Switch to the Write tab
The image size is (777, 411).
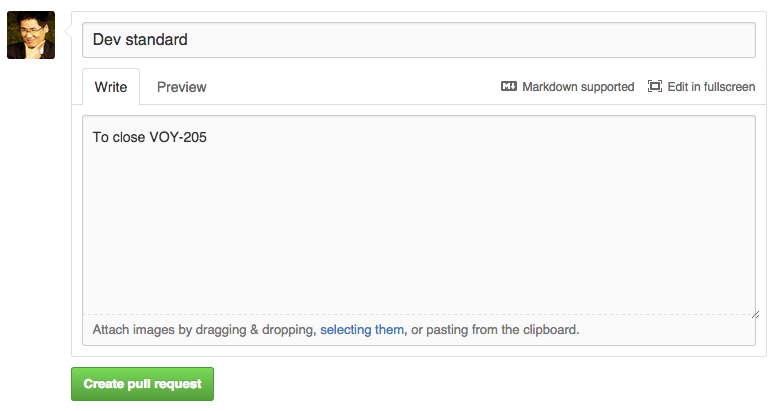(111, 87)
